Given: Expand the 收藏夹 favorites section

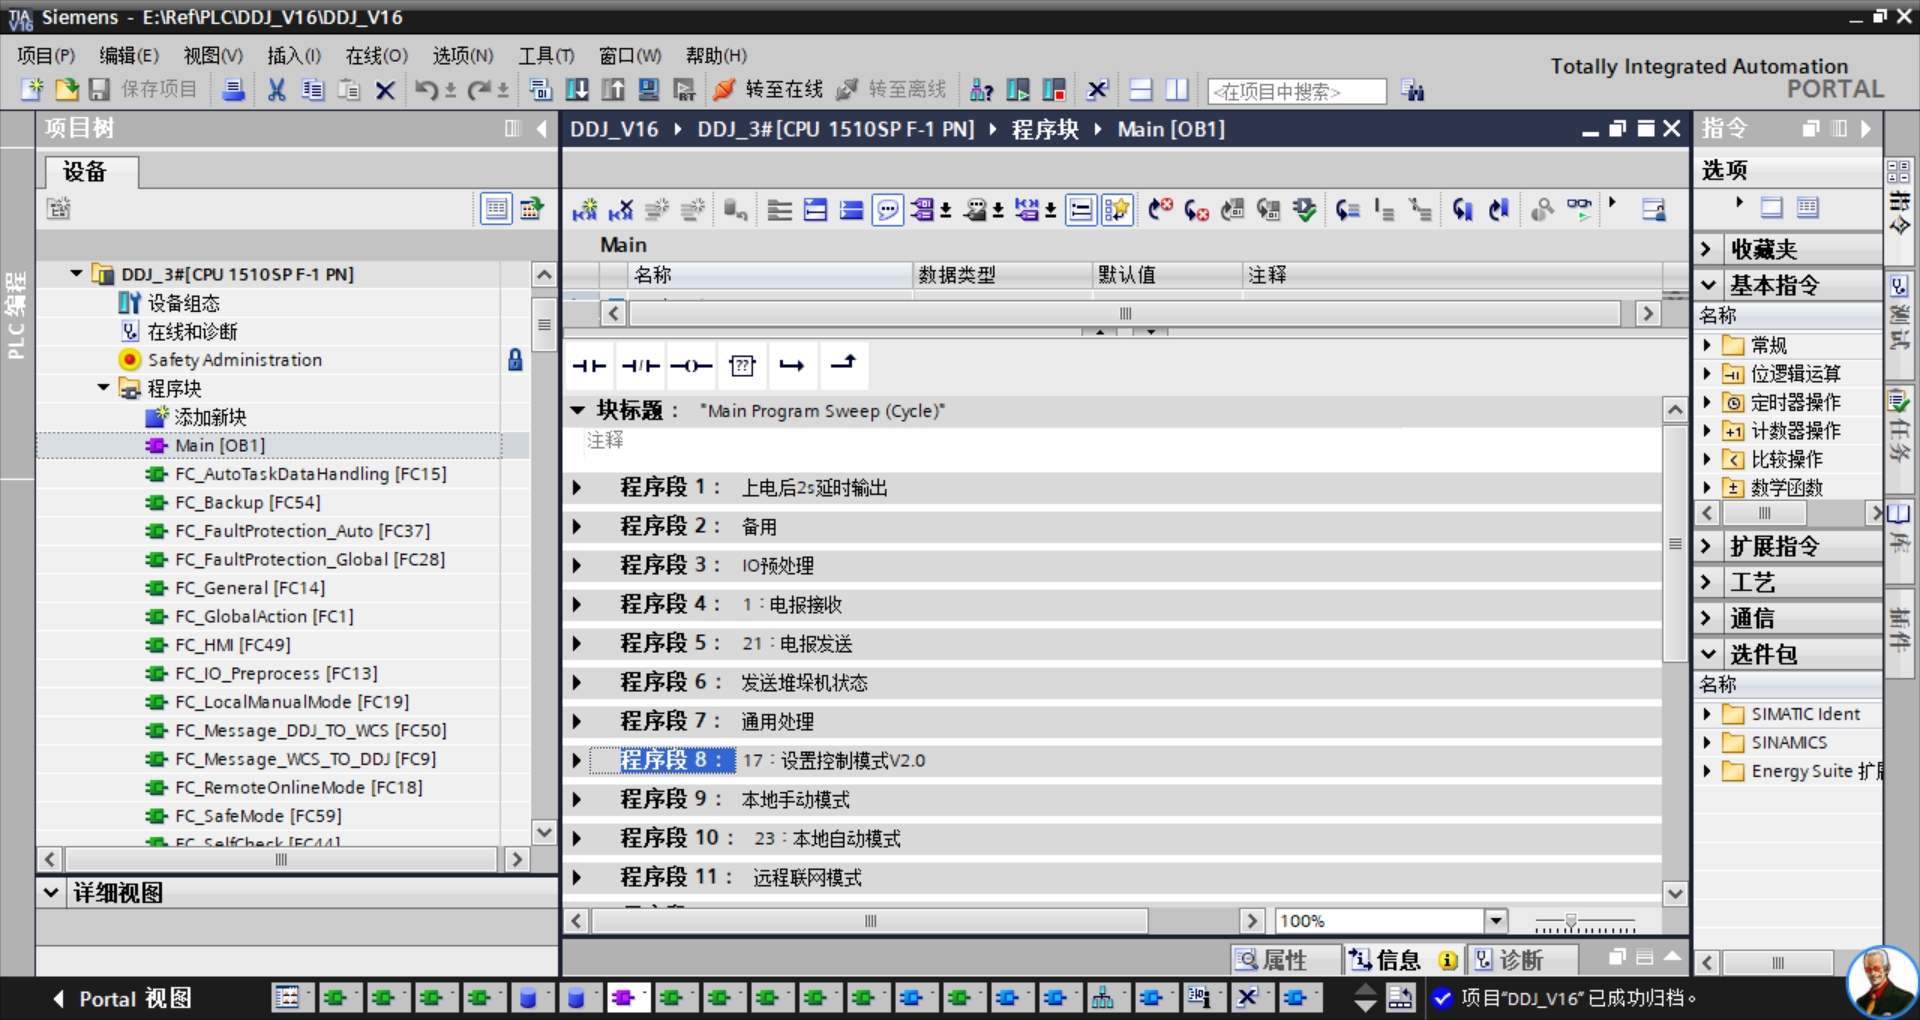Looking at the screenshot, I should [1708, 249].
